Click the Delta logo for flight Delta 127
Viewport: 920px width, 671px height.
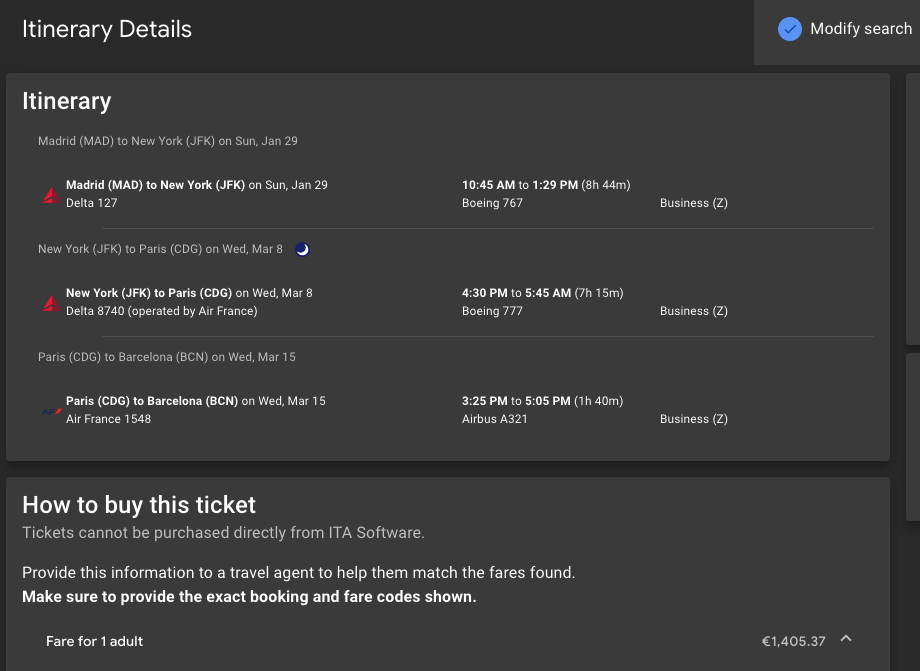pos(52,195)
